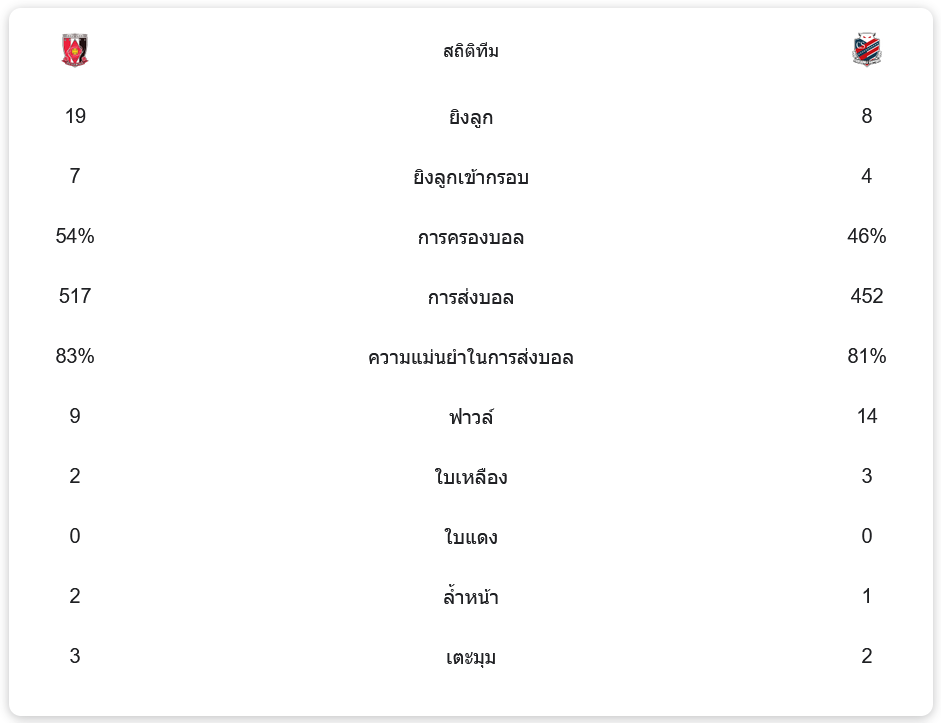
Task: Select the away team's 14 fouls value
Action: (866, 416)
